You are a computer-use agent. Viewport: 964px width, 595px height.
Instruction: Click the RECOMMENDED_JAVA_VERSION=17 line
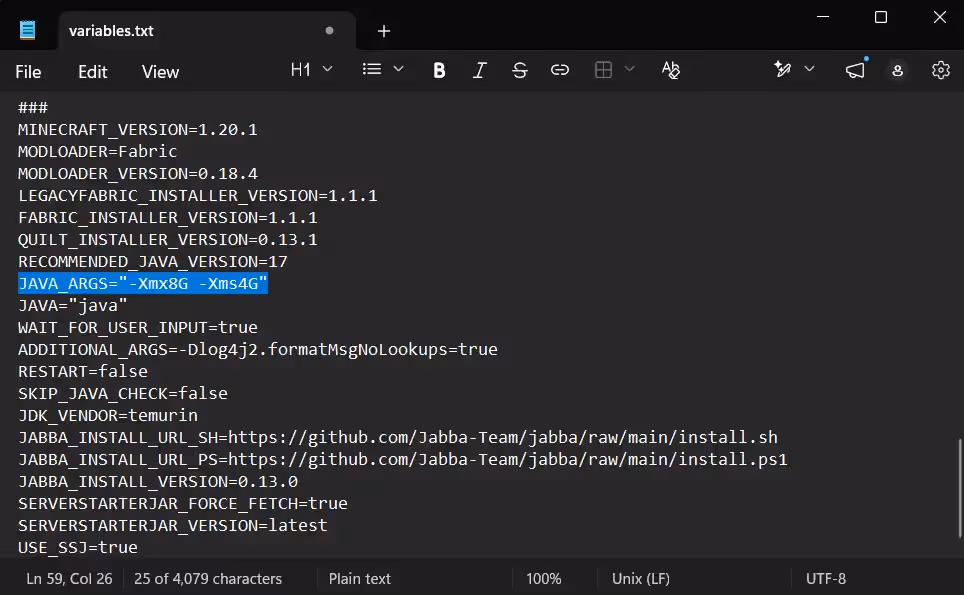[152, 261]
